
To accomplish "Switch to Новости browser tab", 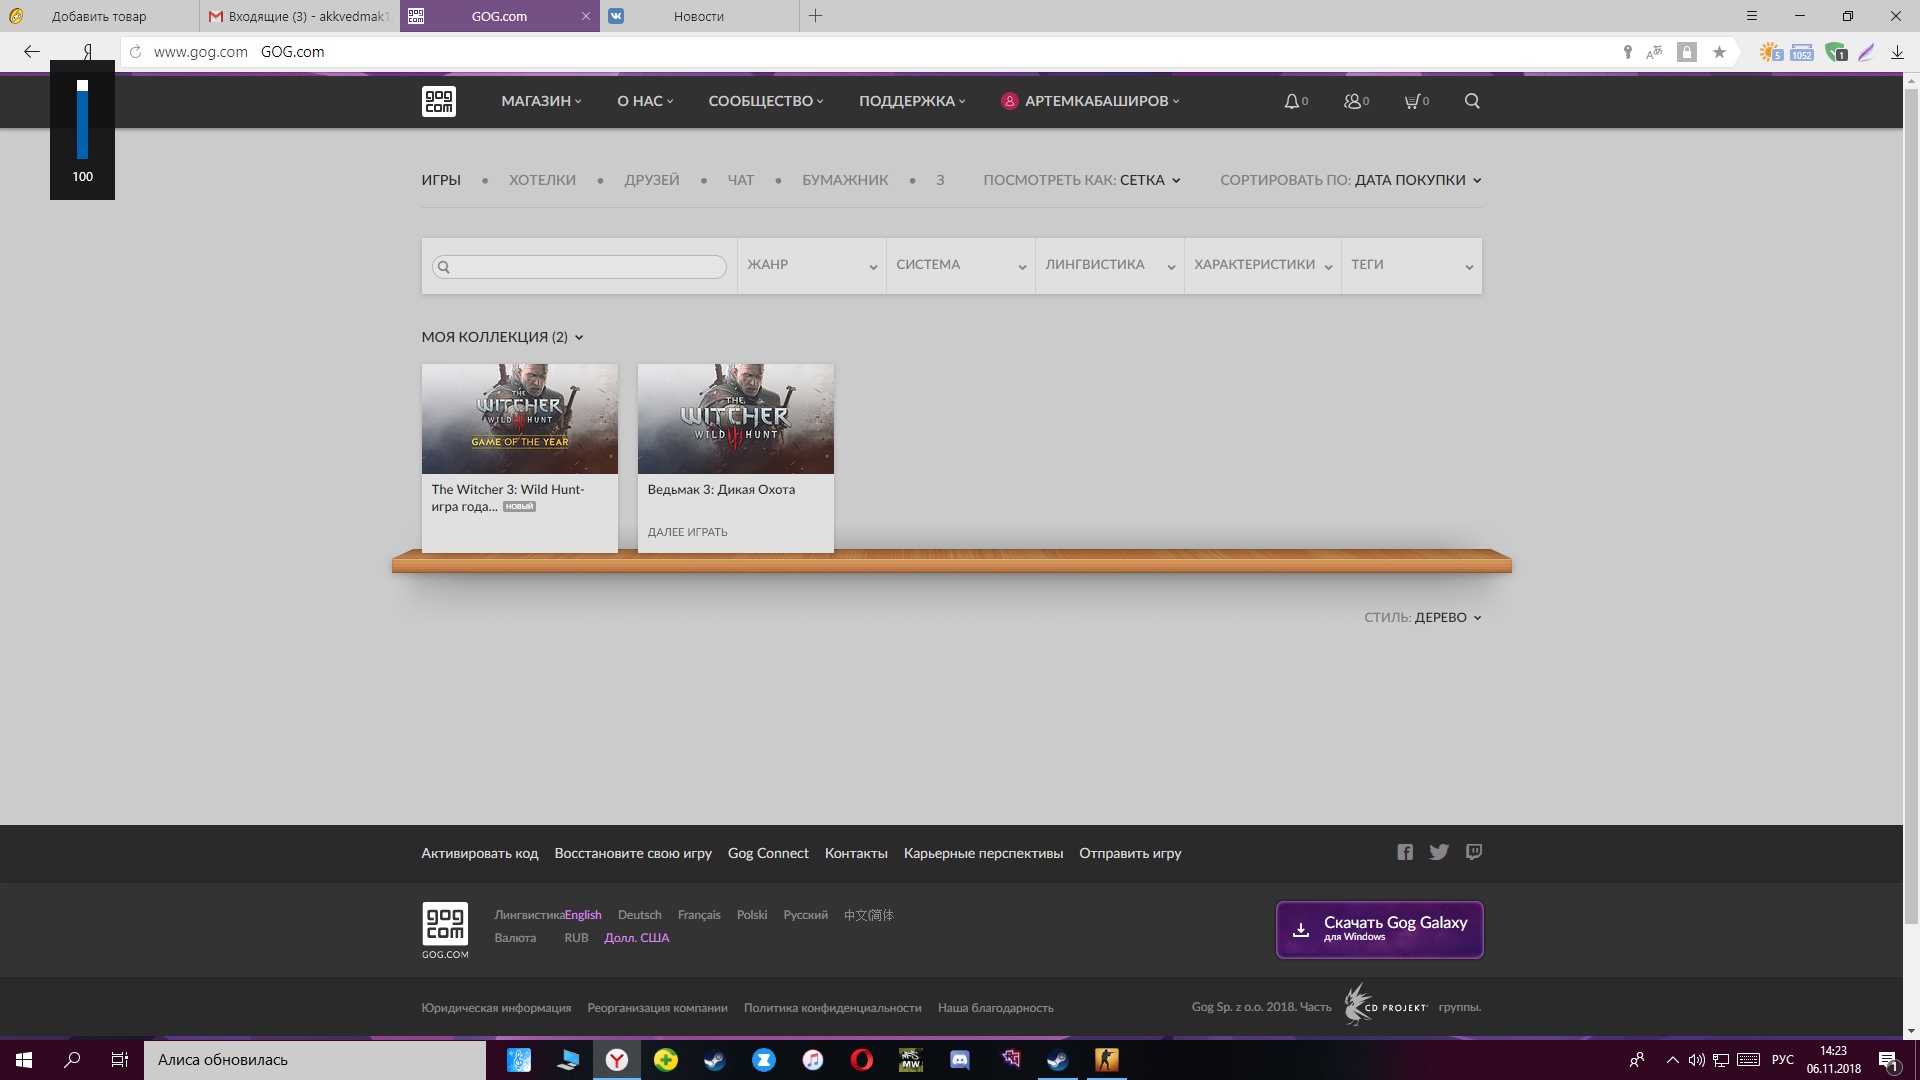I will point(699,16).
